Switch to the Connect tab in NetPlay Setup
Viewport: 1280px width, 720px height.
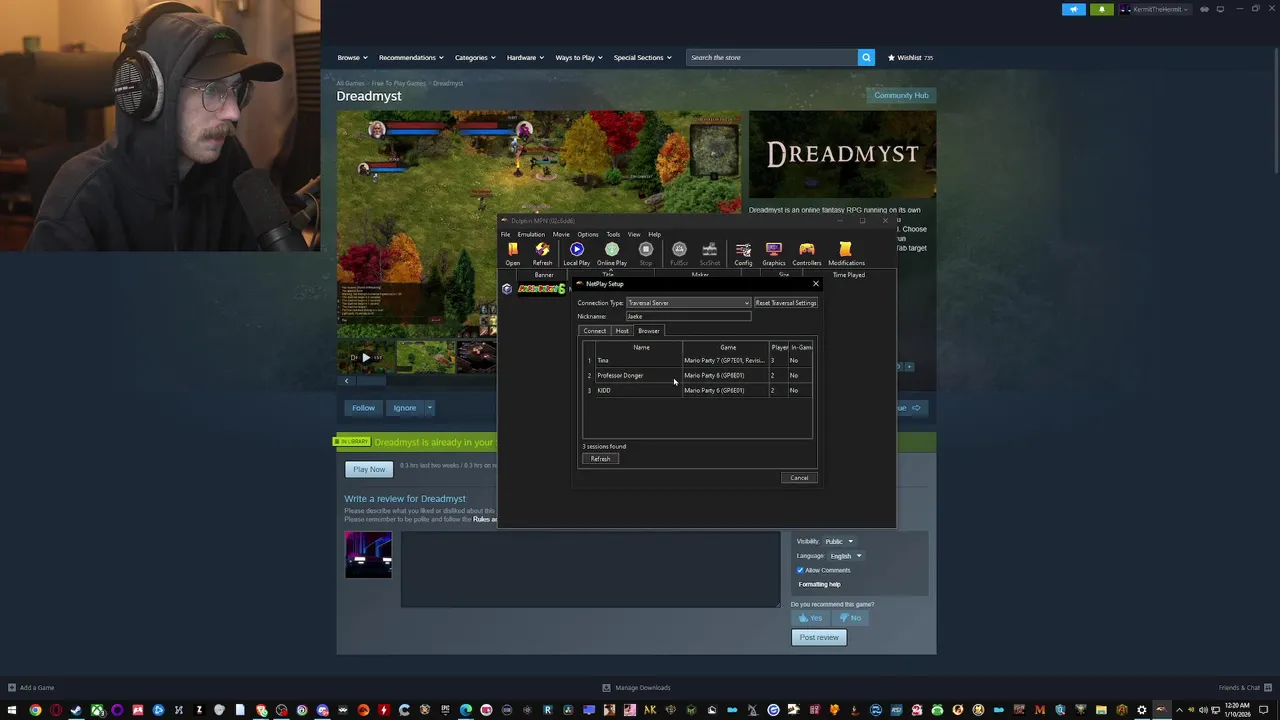[x=595, y=331]
